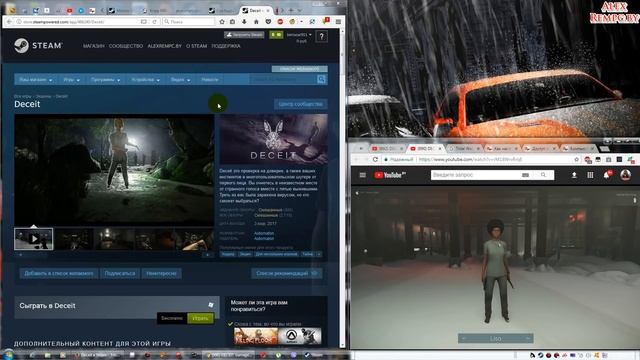Screen dimensions: 640x360
Task: Open 'О STEAM' in Steam top menu
Action: tap(196, 46)
